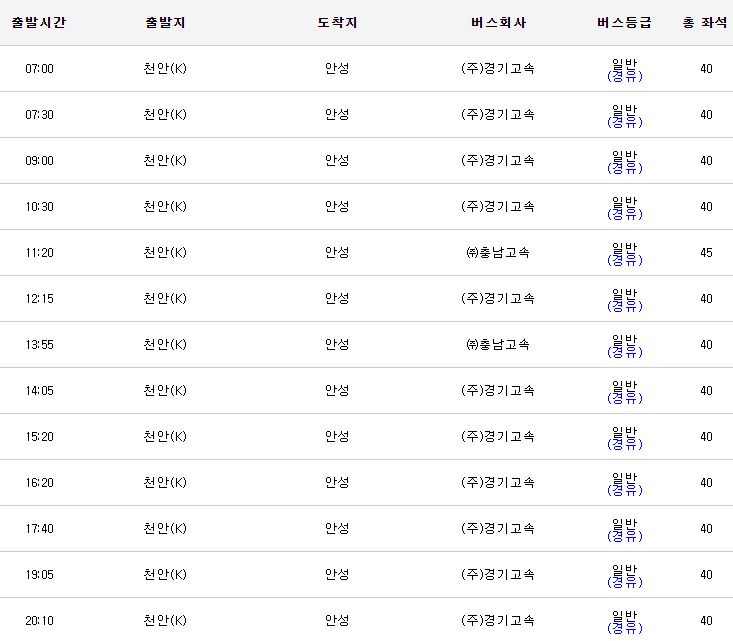Image resolution: width=733 pixels, height=641 pixels.
Task: Click the 출발지 column header
Action: point(165,22)
